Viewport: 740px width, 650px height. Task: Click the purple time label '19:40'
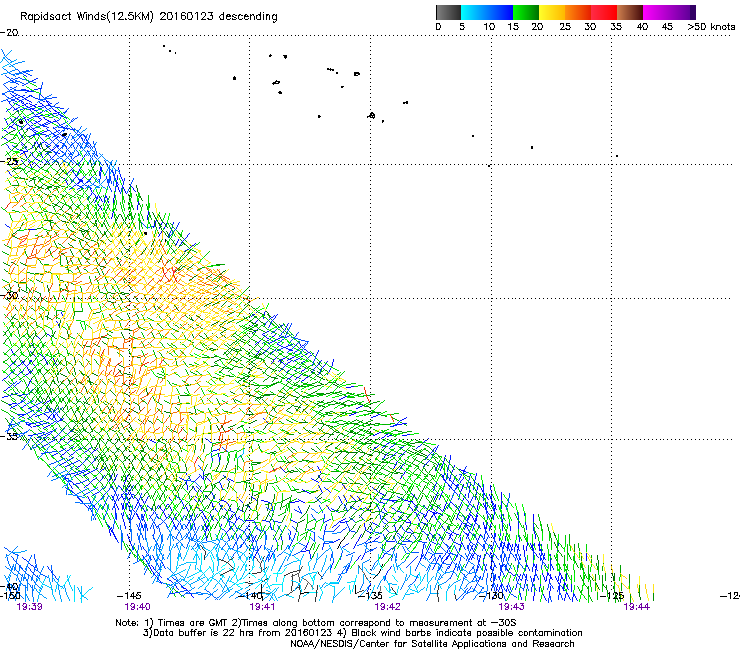137,607
